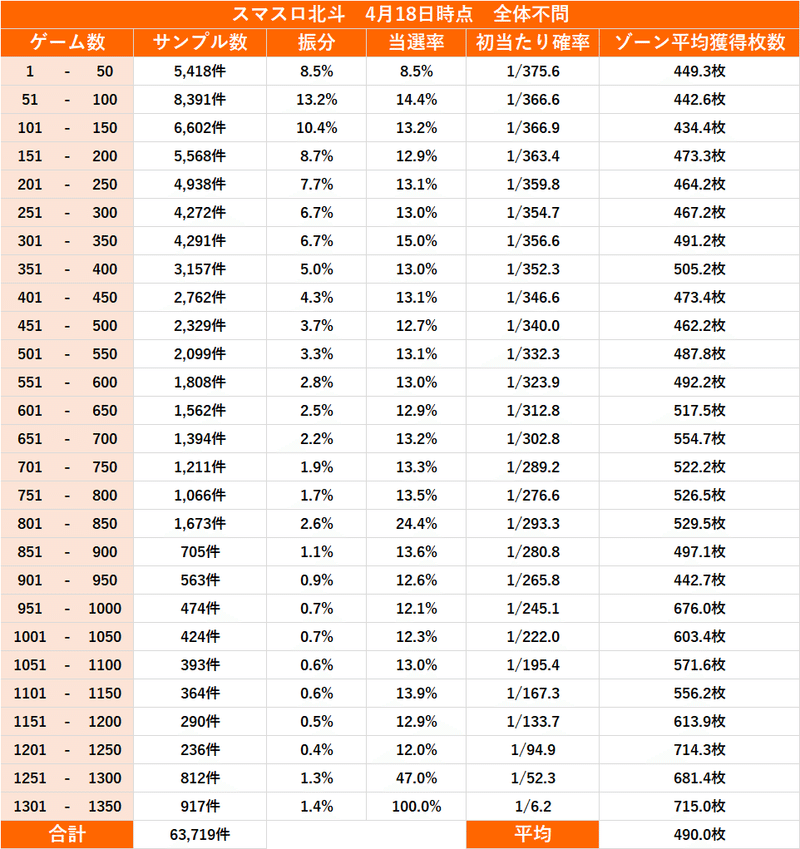The width and height of the screenshot is (800, 849).
Task: Select the サンプル数 column header
Action: click(200, 42)
